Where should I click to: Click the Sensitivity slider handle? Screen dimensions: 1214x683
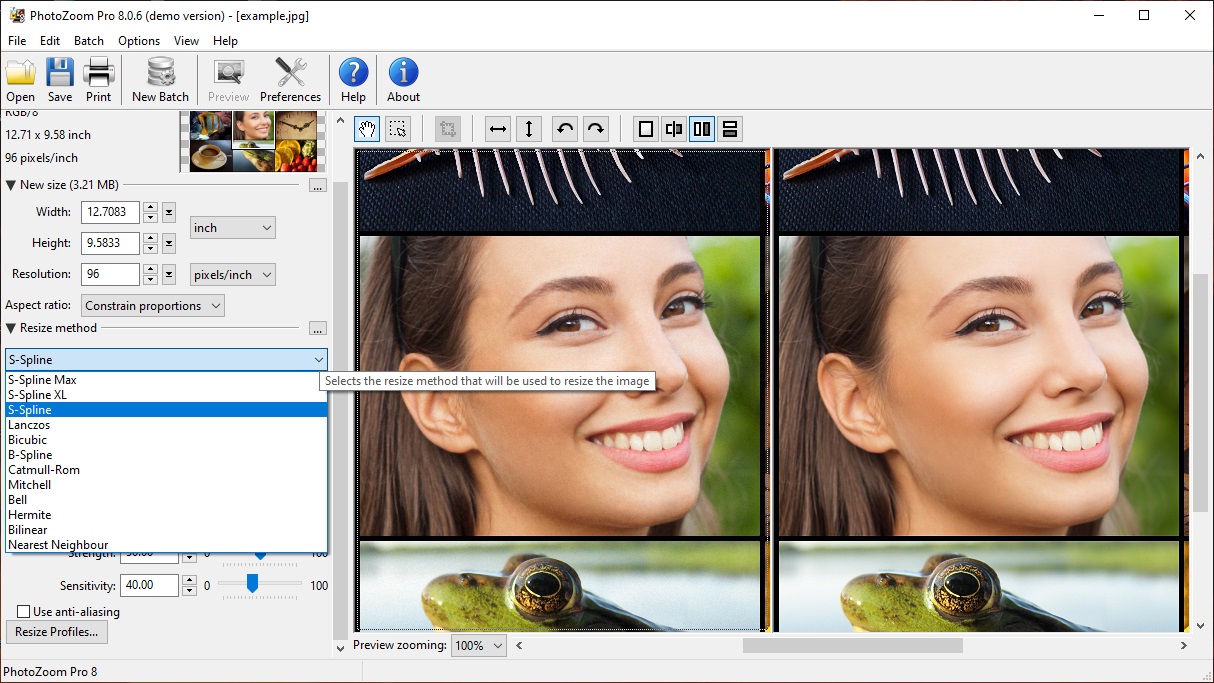[x=252, y=584]
